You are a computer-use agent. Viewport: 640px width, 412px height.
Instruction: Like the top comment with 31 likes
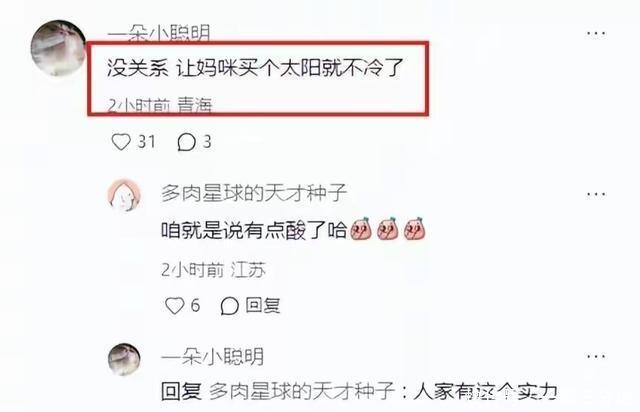(121, 142)
